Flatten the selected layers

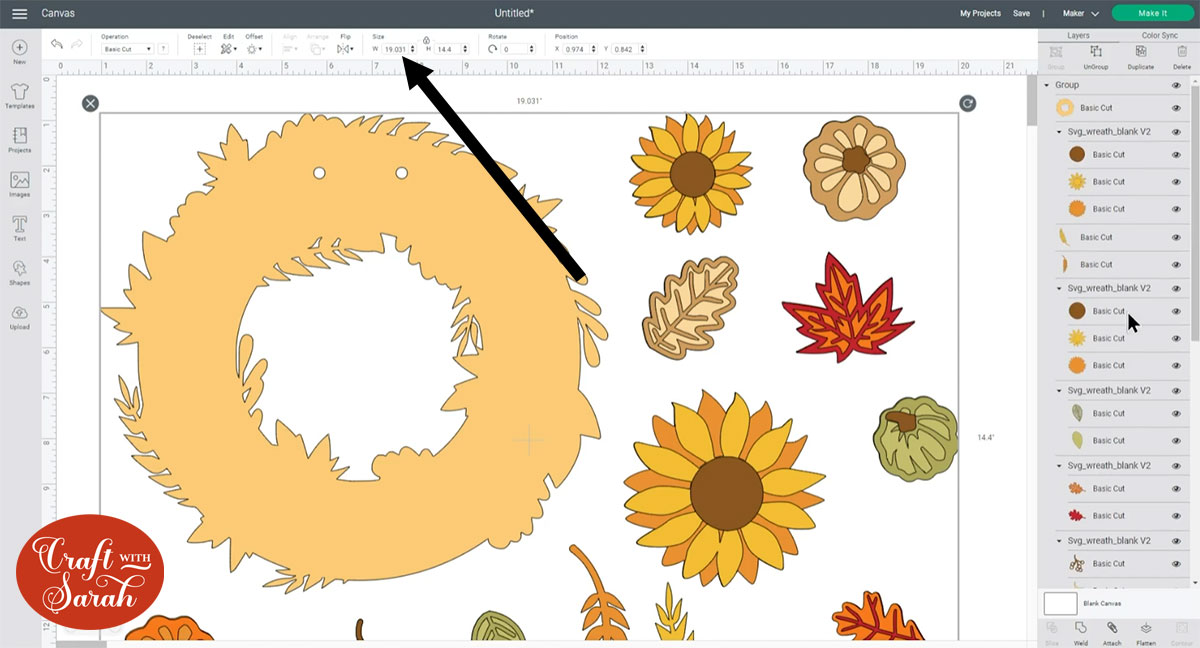click(x=1144, y=631)
